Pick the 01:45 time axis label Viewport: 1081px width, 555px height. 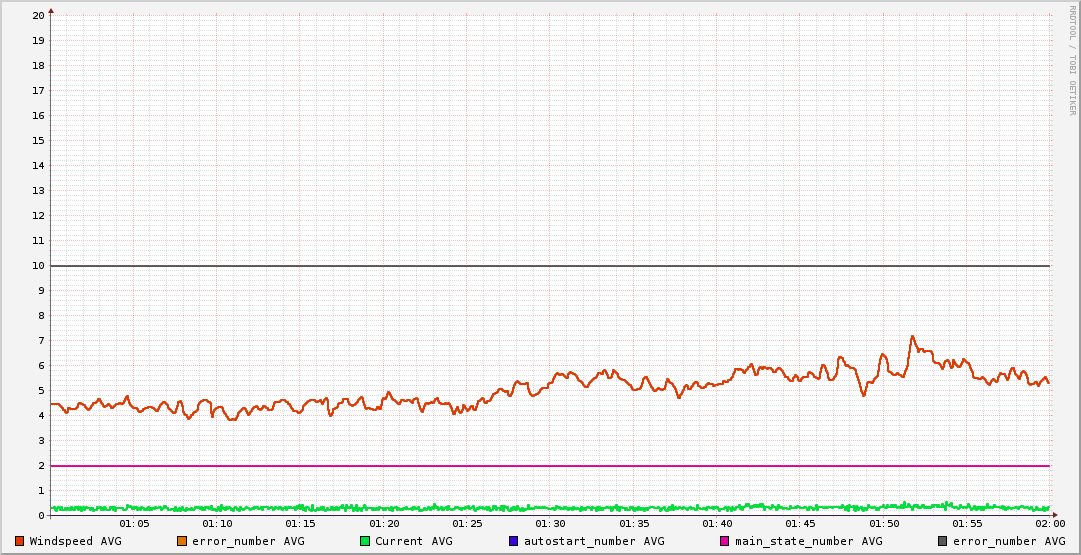click(x=800, y=524)
